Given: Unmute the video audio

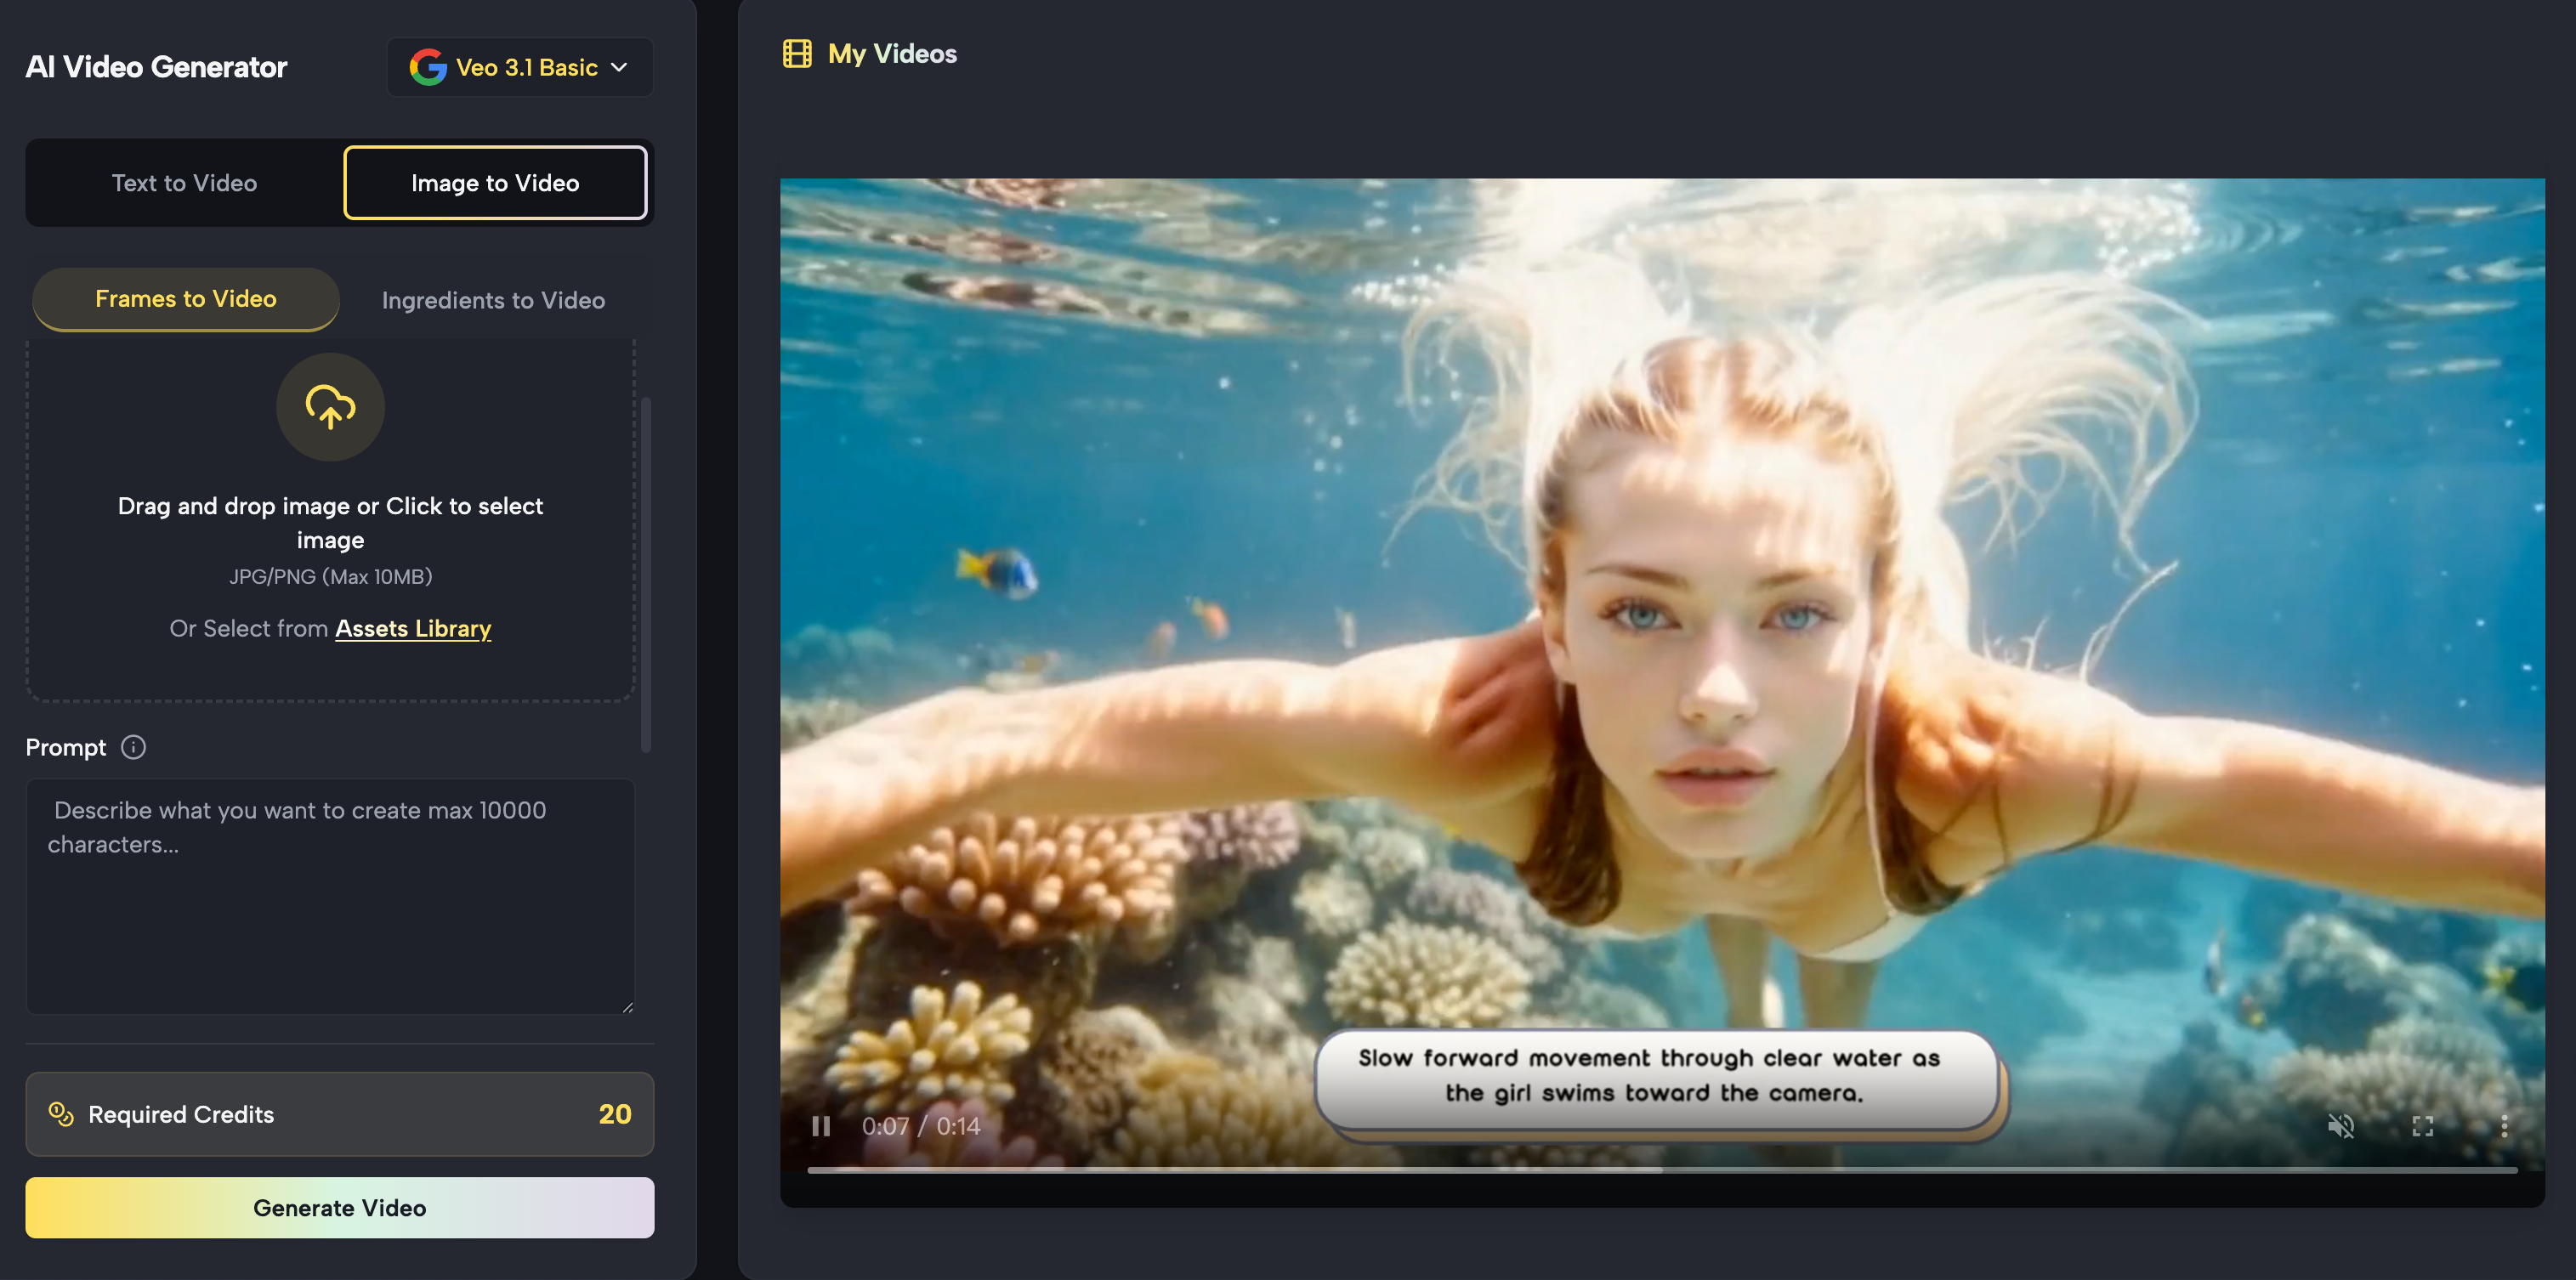Looking at the screenshot, I should pos(2340,1126).
